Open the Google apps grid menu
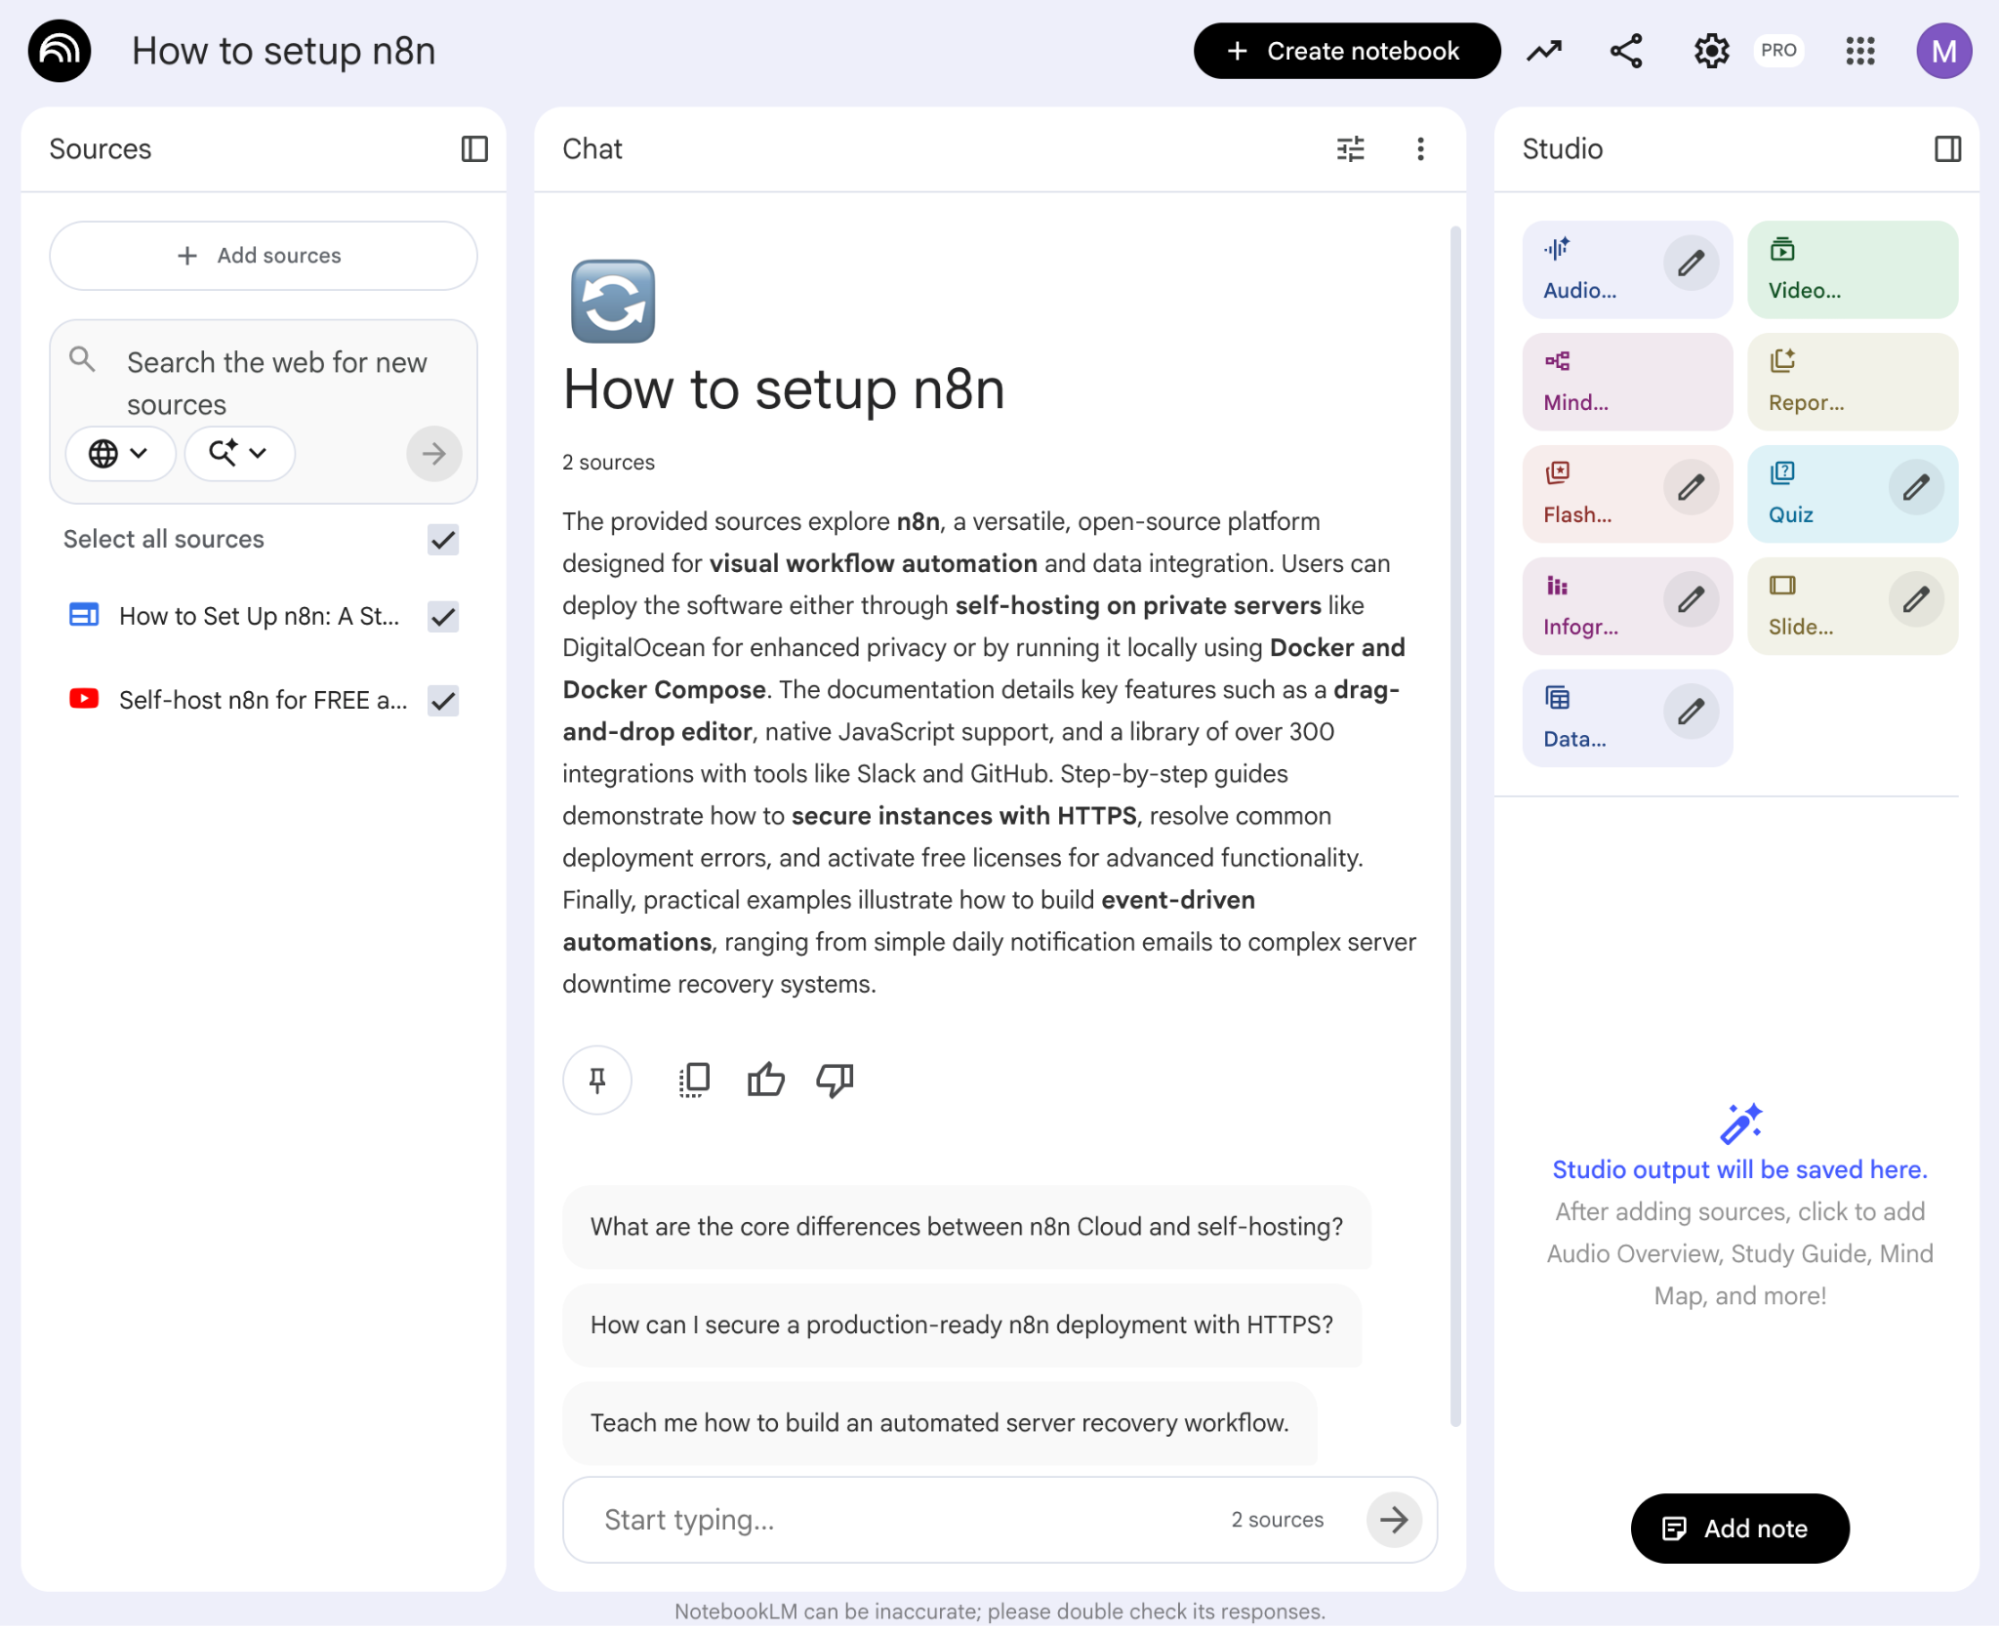This screenshot has height=1627, width=1999. point(1859,50)
